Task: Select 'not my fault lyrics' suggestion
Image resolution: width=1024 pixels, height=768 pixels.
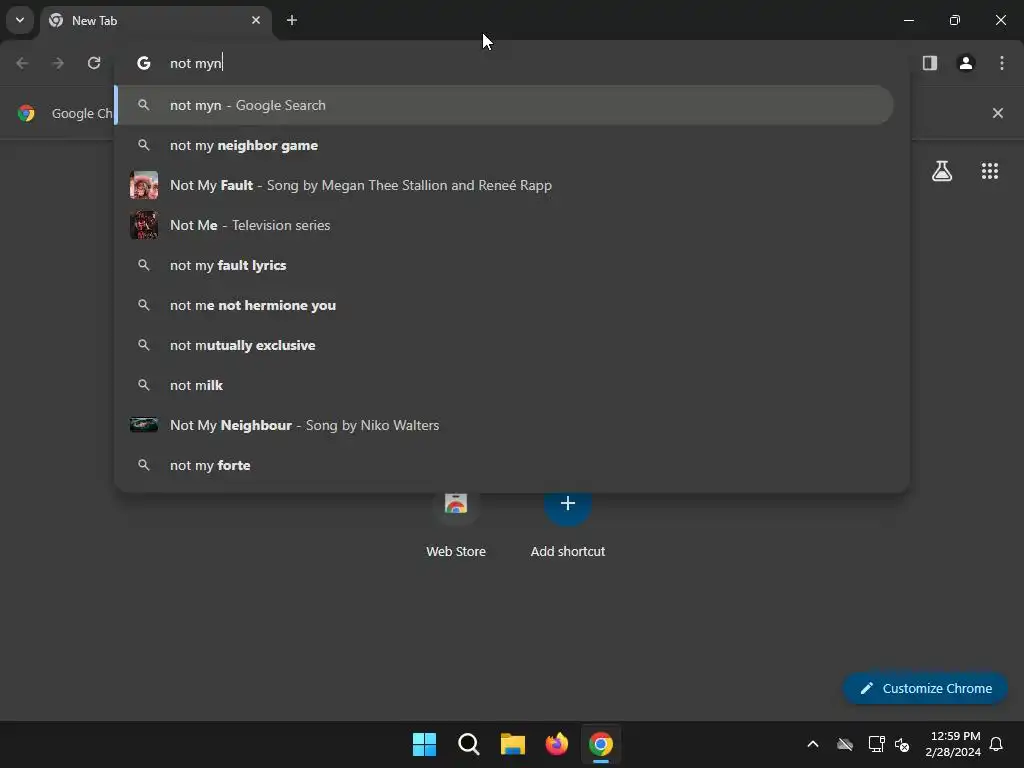Action: [504, 265]
